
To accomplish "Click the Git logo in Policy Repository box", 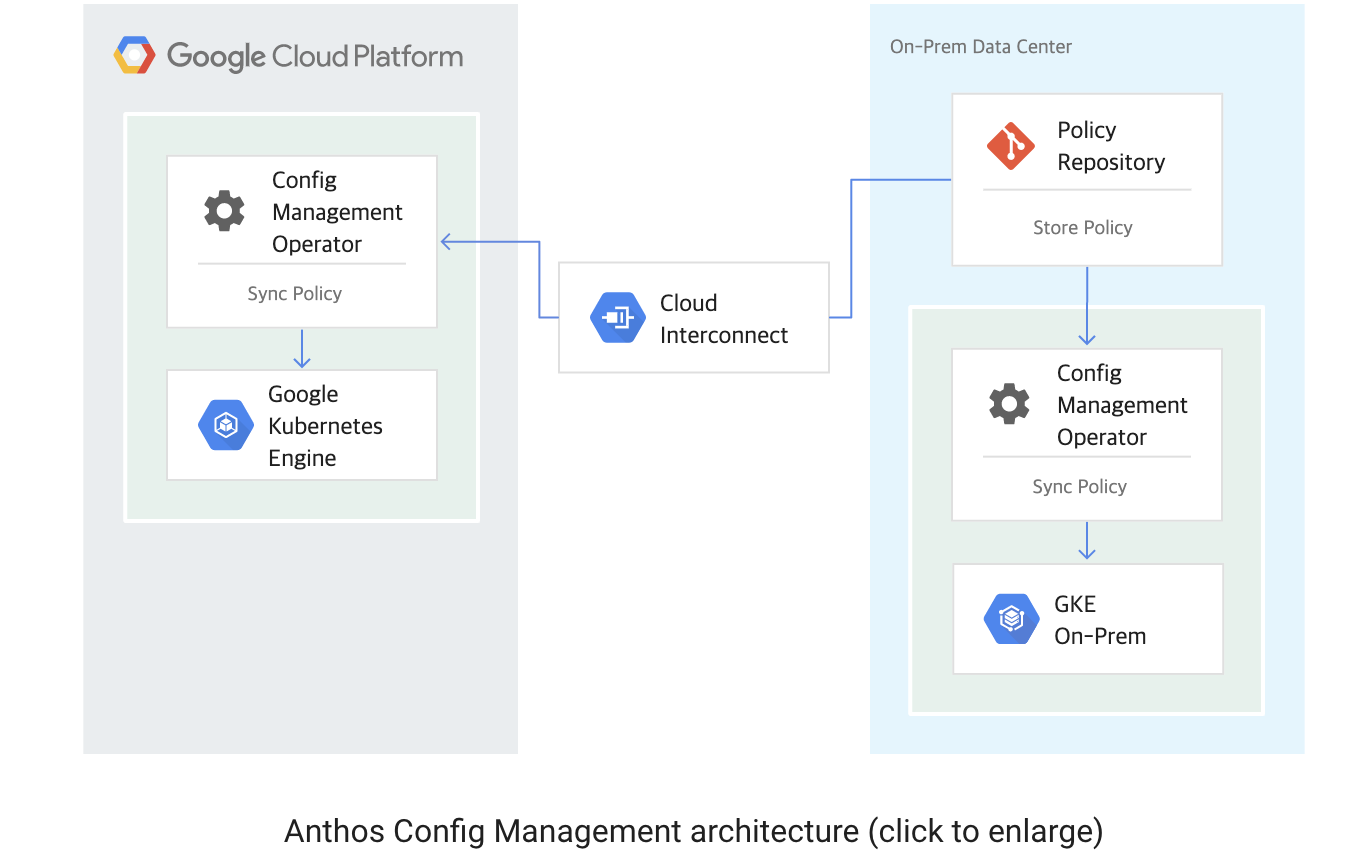I will coord(1010,146).
